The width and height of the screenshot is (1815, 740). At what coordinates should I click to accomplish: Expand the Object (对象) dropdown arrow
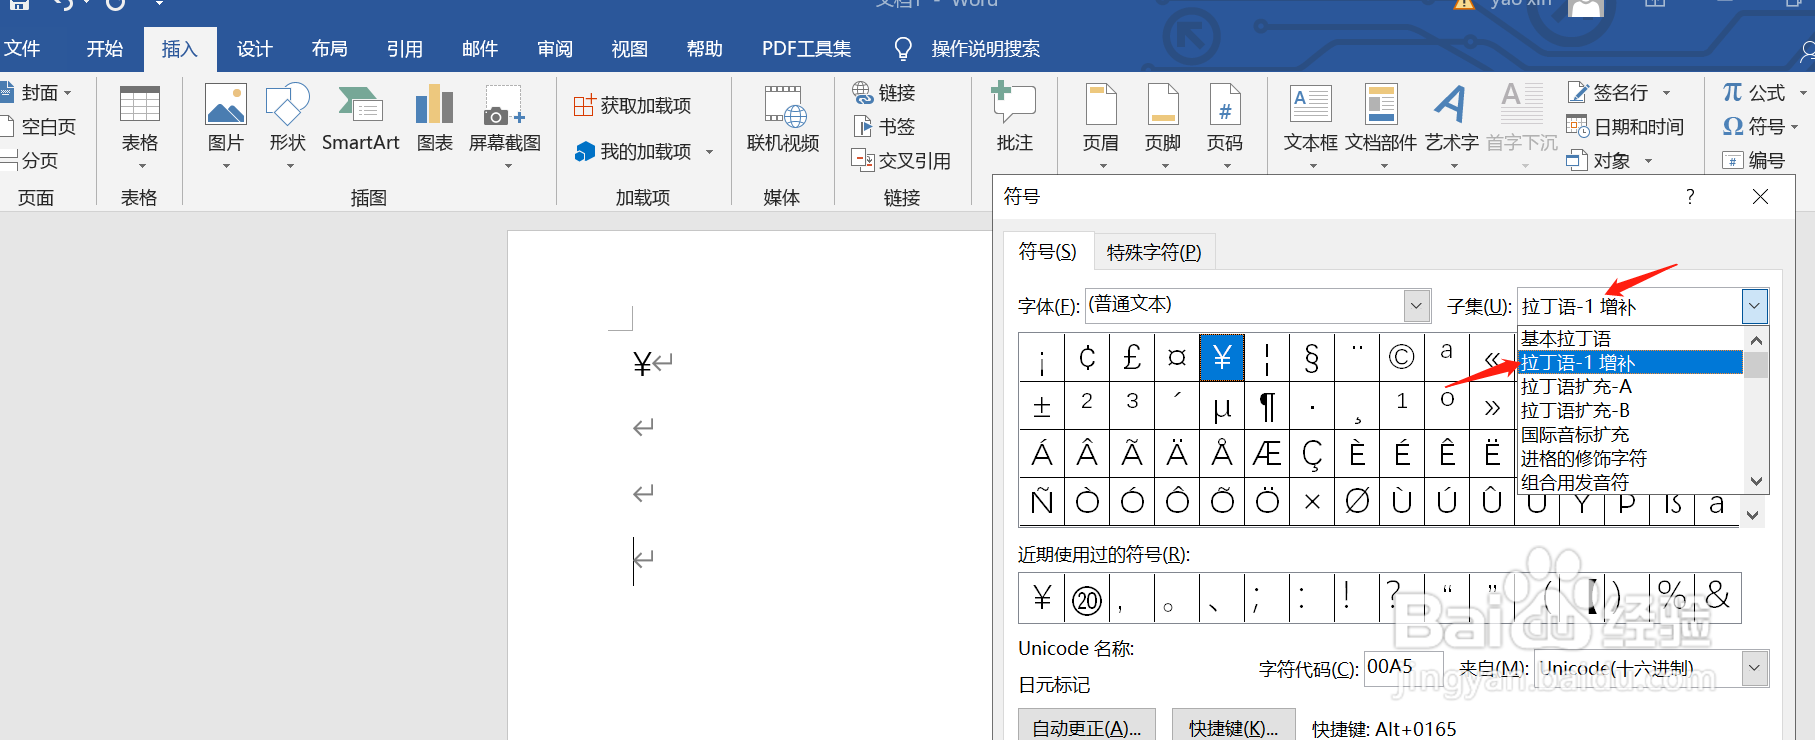click(1648, 161)
